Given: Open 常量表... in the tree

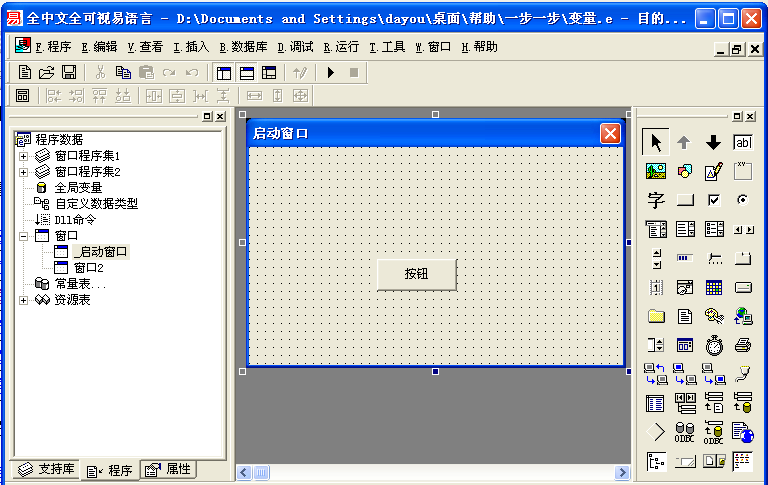Looking at the screenshot, I should (x=80, y=284).
